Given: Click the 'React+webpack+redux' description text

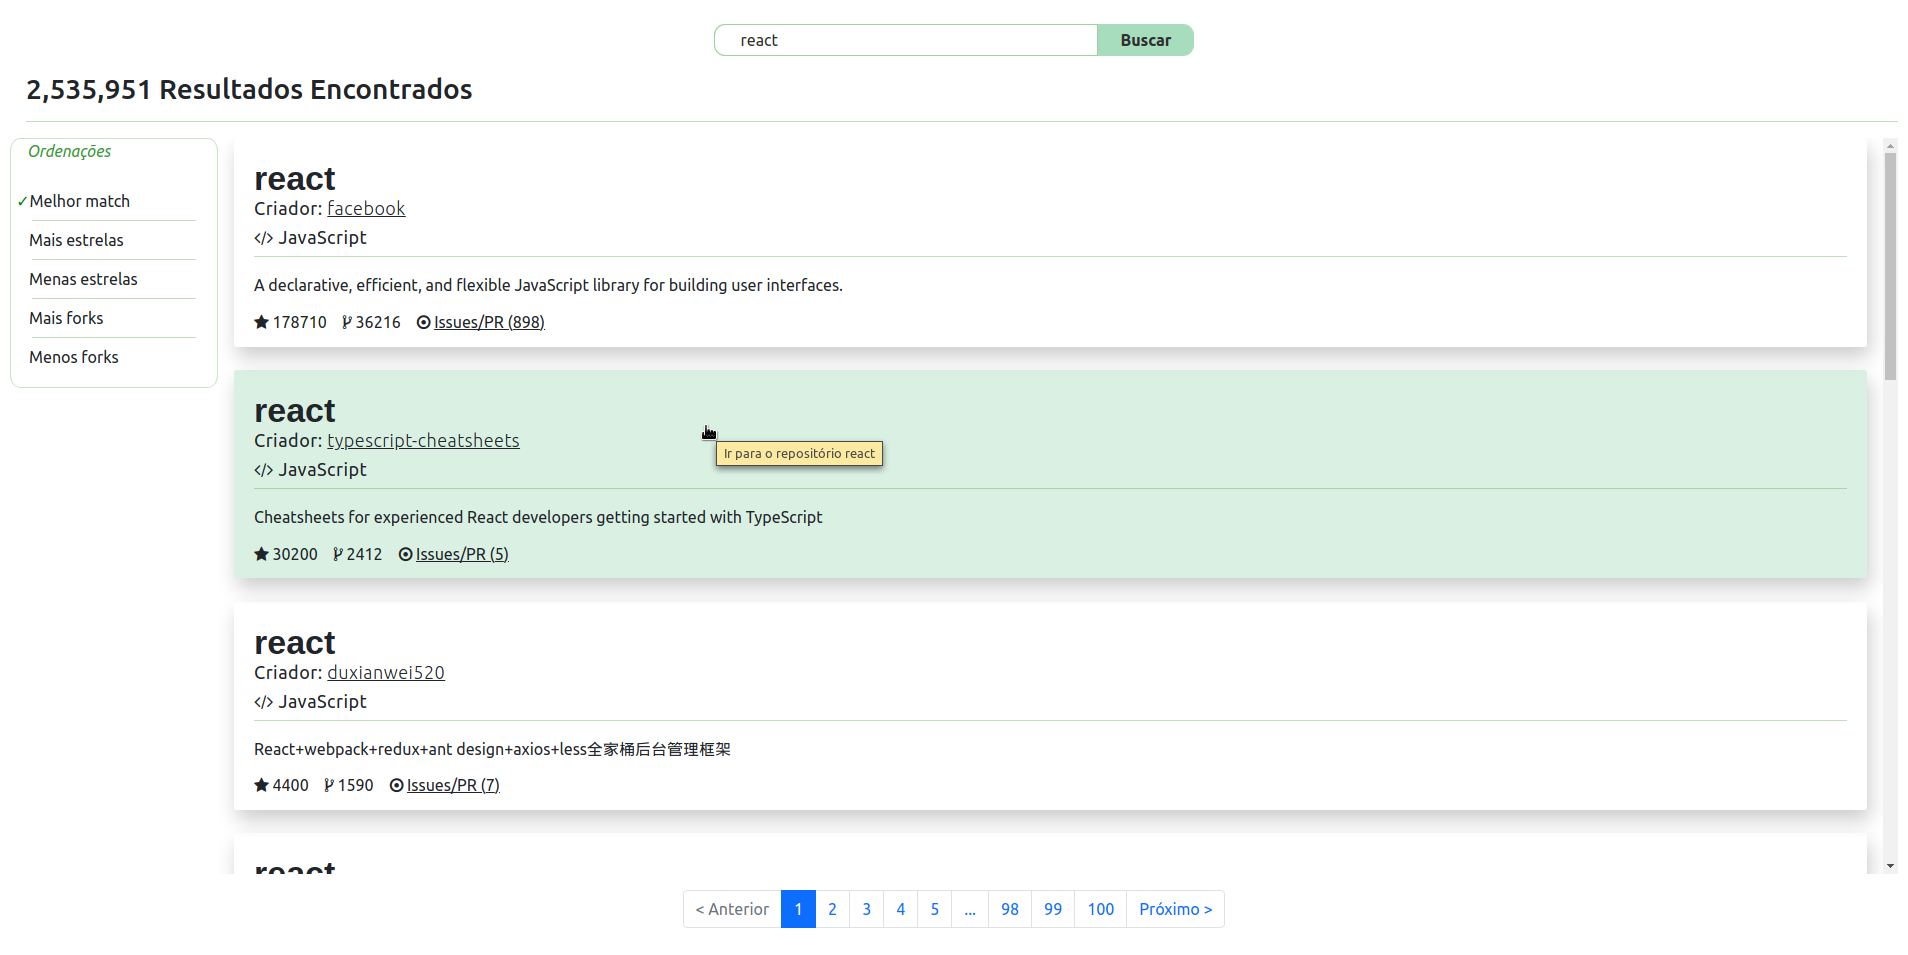Looking at the screenshot, I should coord(492,749).
